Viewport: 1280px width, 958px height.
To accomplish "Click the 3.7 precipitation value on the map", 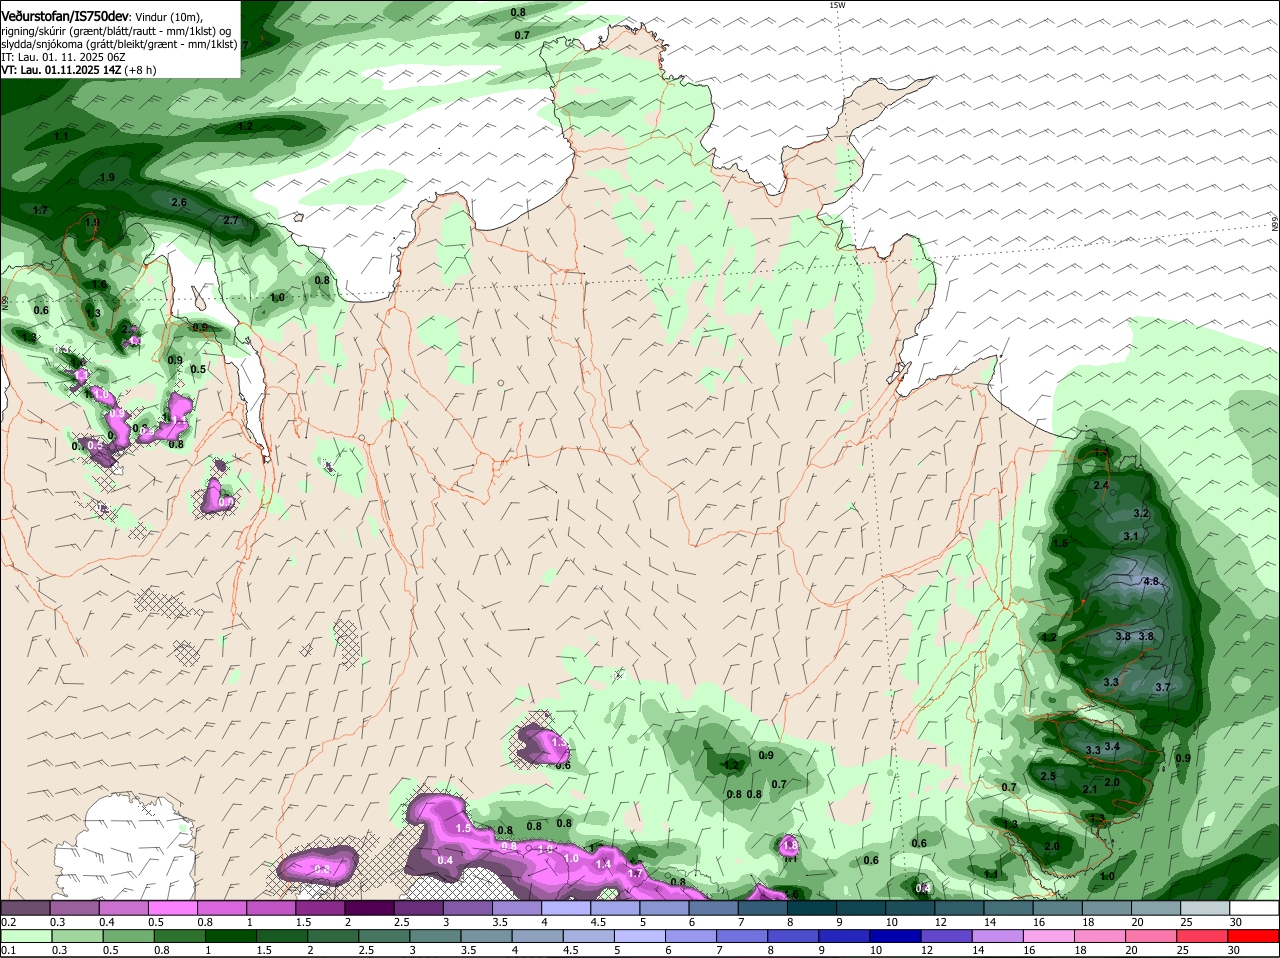I will point(1162,687).
